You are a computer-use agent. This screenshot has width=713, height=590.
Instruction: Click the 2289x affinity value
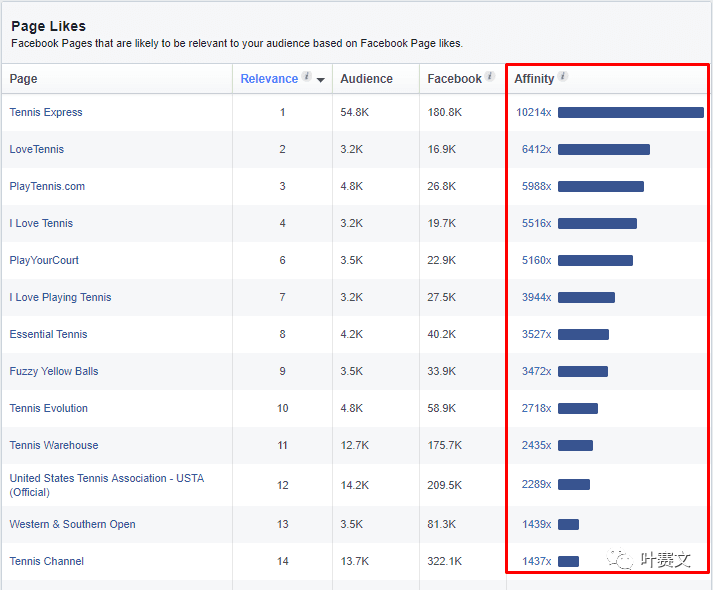click(537, 485)
